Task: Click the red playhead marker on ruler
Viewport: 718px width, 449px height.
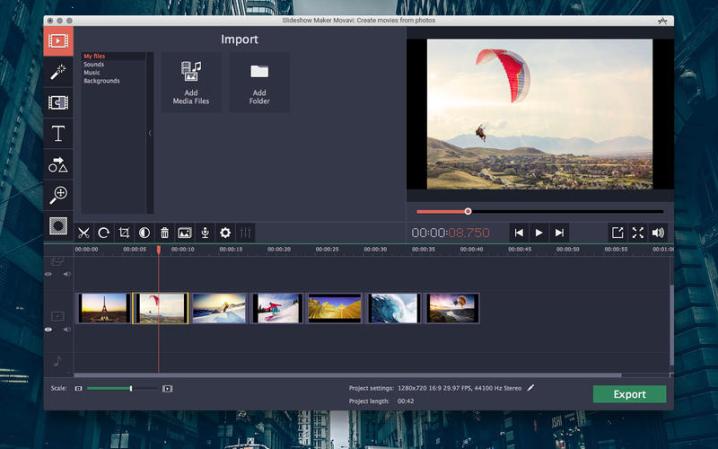Action: click(158, 250)
